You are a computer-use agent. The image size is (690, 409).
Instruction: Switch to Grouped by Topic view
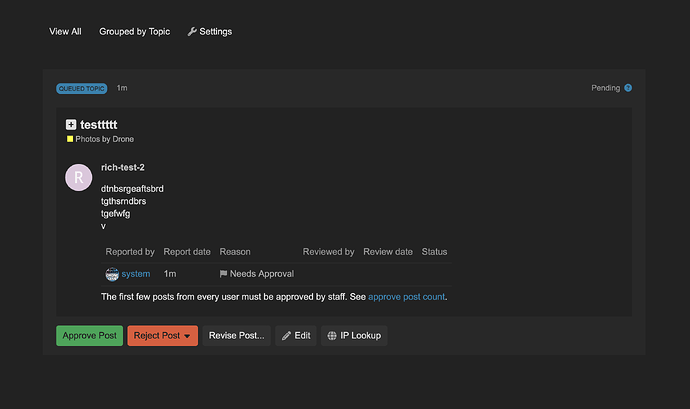[134, 32]
